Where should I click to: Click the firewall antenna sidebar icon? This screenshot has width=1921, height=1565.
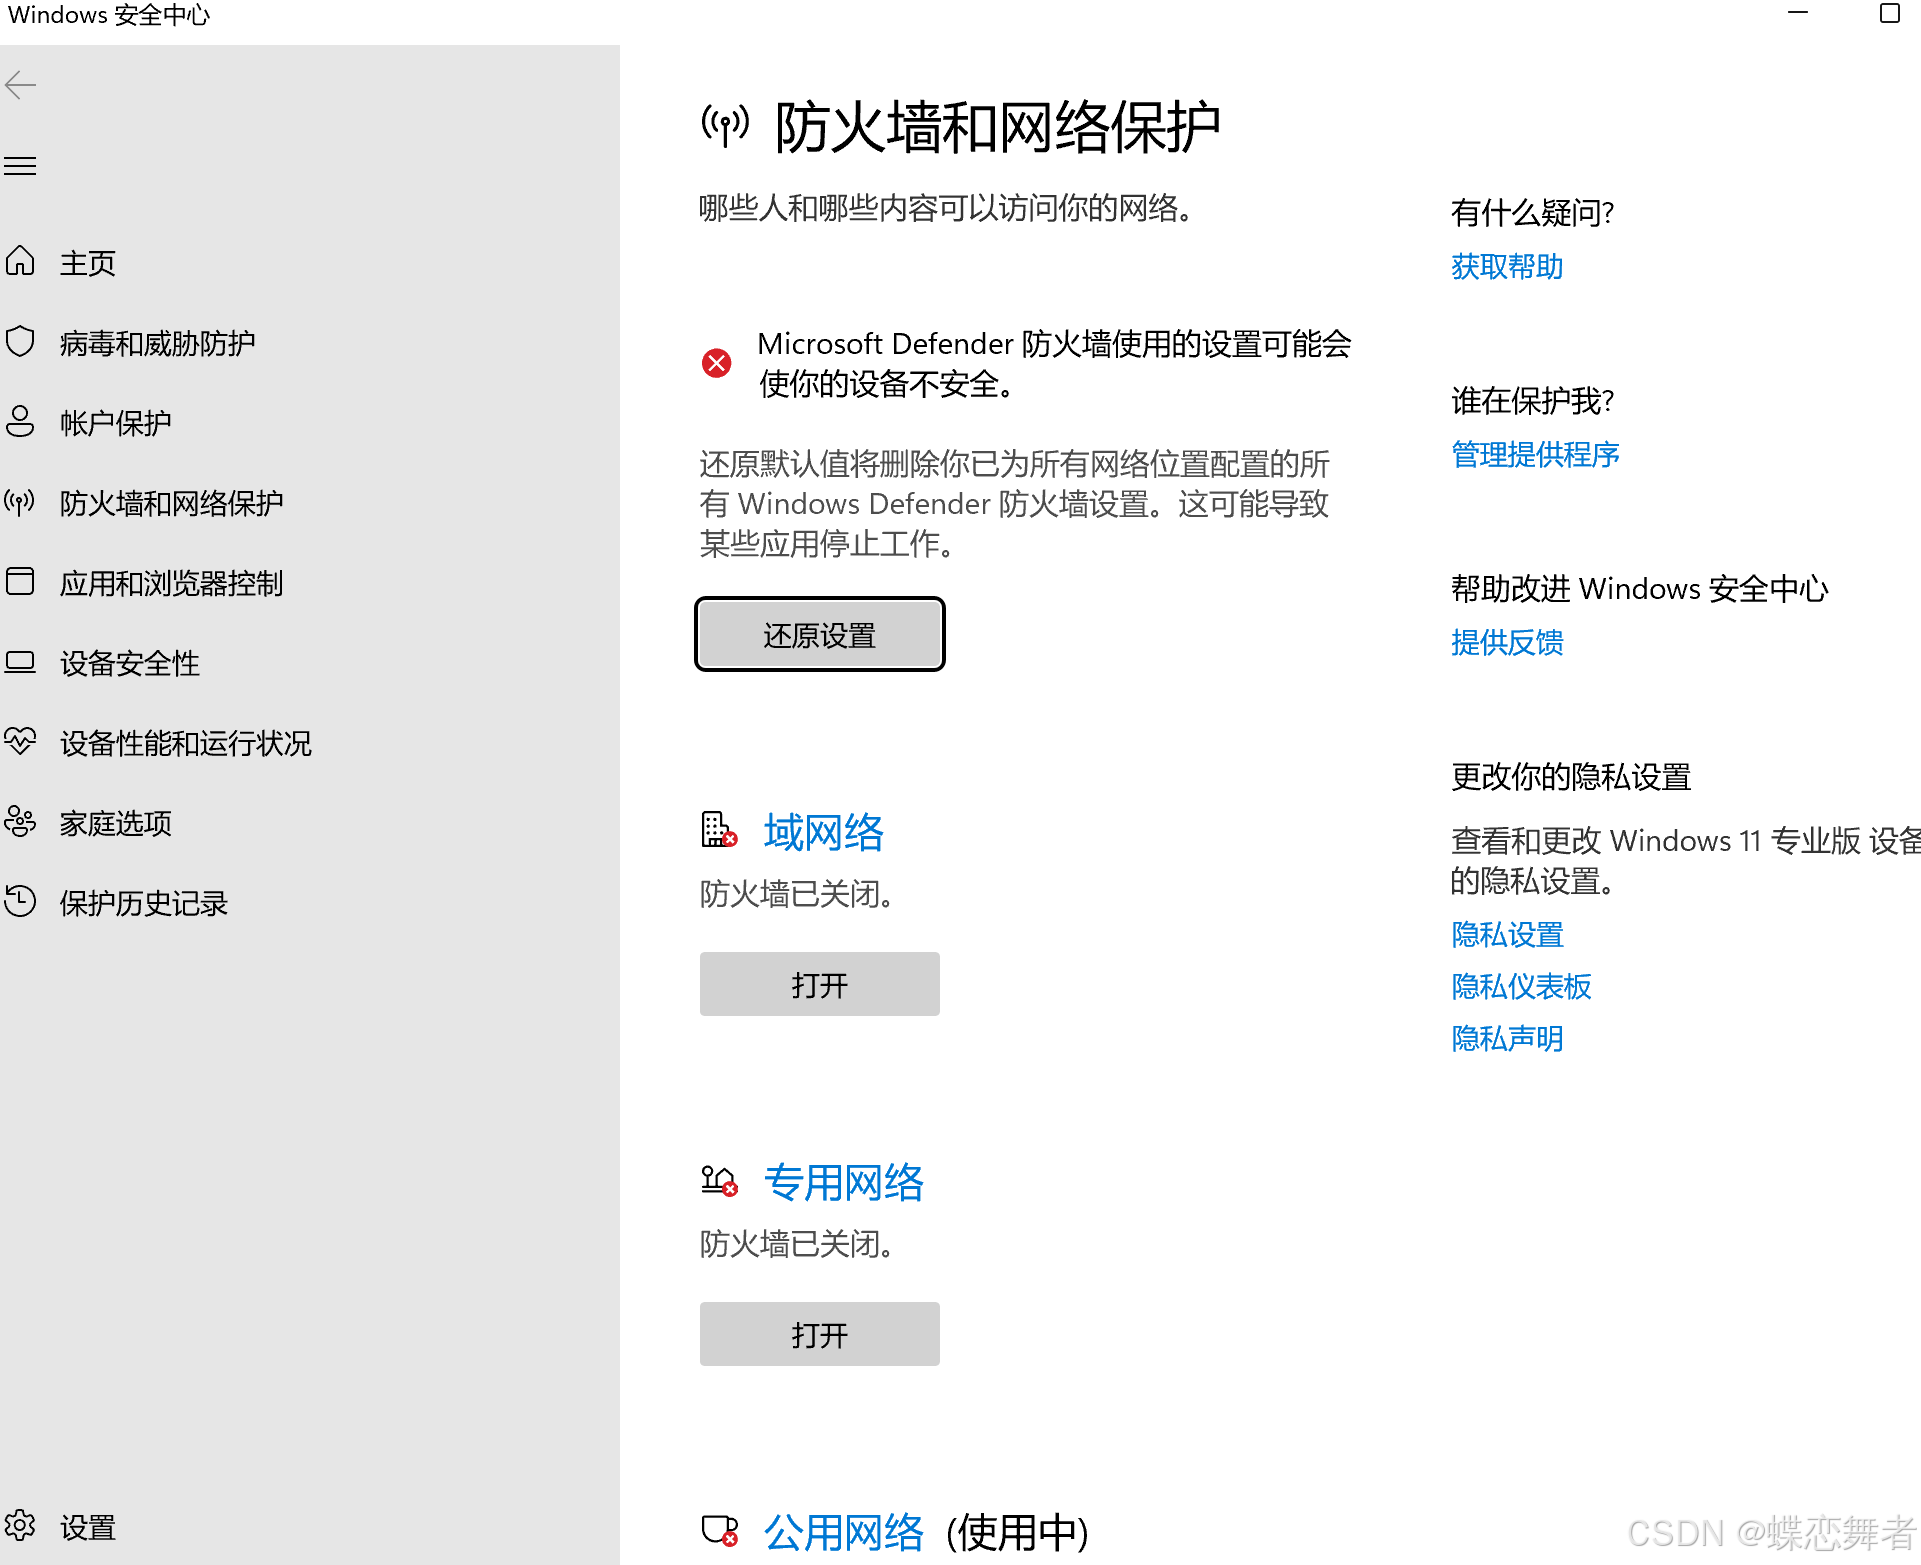pyautogui.click(x=20, y=502)
